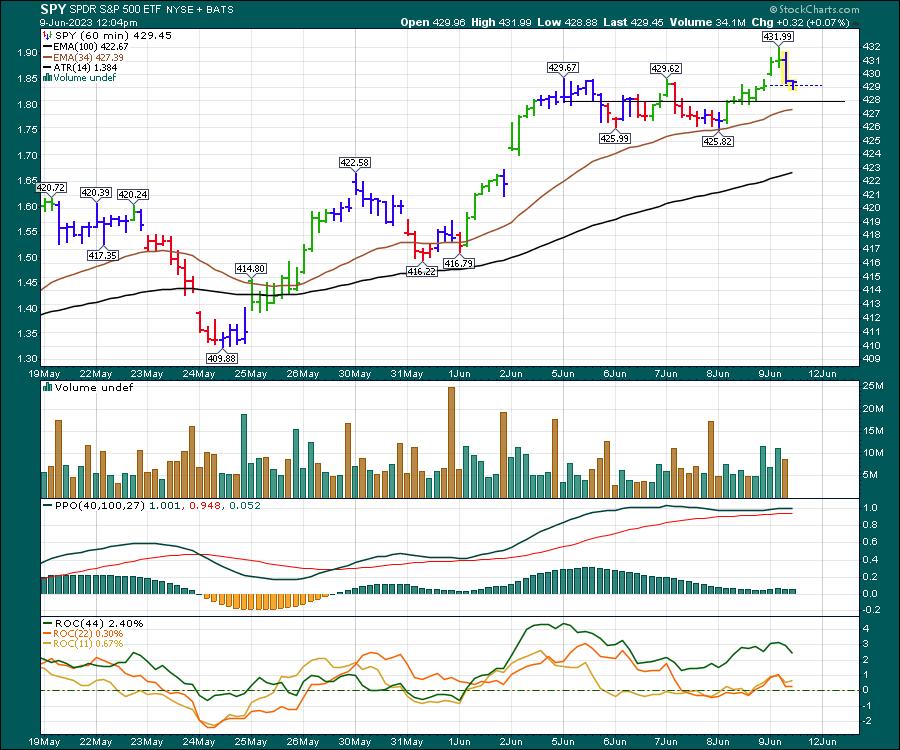The image size is (900, 750).
Task: Click the 429.67 high price label
Action: click(x=562, y=68)
